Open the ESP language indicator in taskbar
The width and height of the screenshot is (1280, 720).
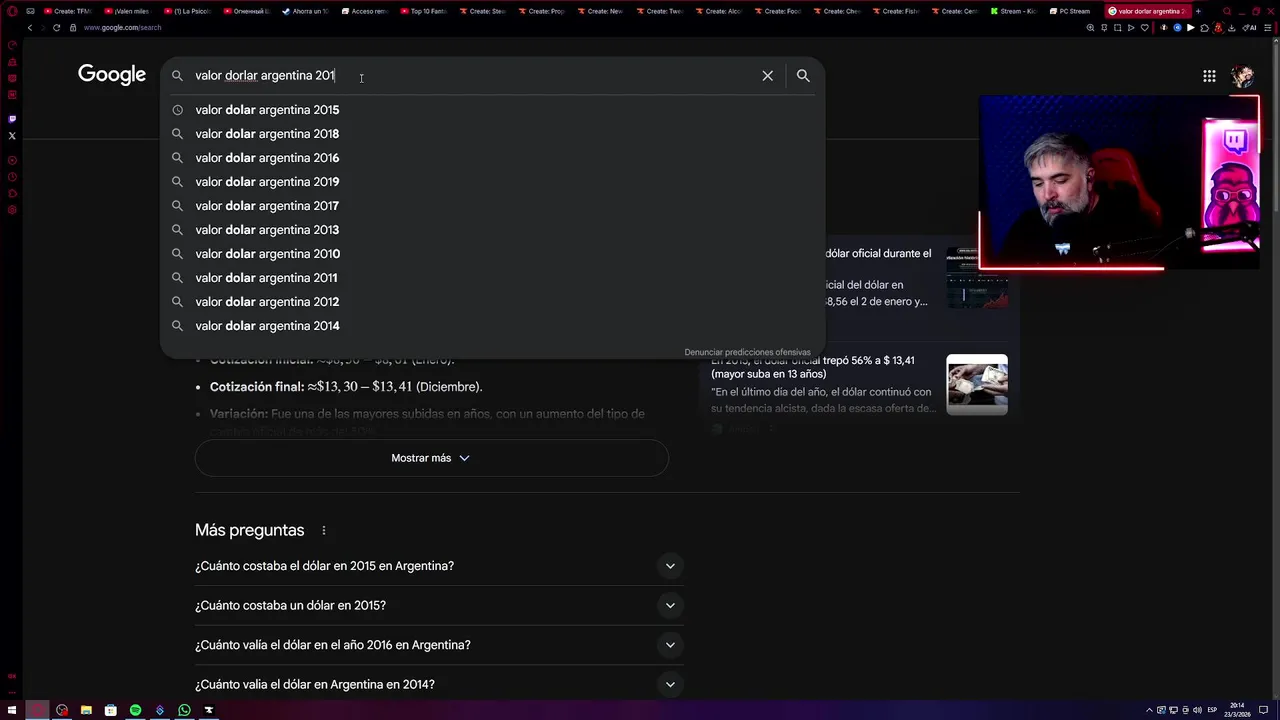pyautogui.click(x=1212, y=710)
